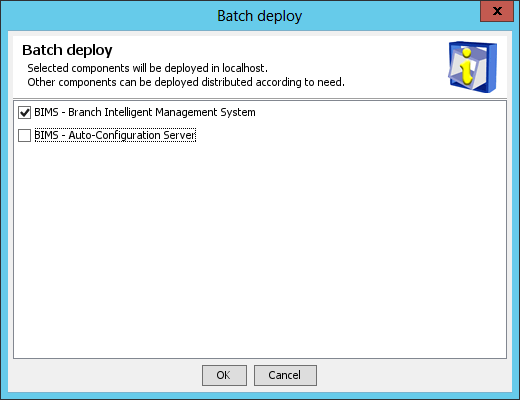Viewport: 520px width, 400px height.
Task: Click empty title bar area left of the title
Action: point(107,16)
